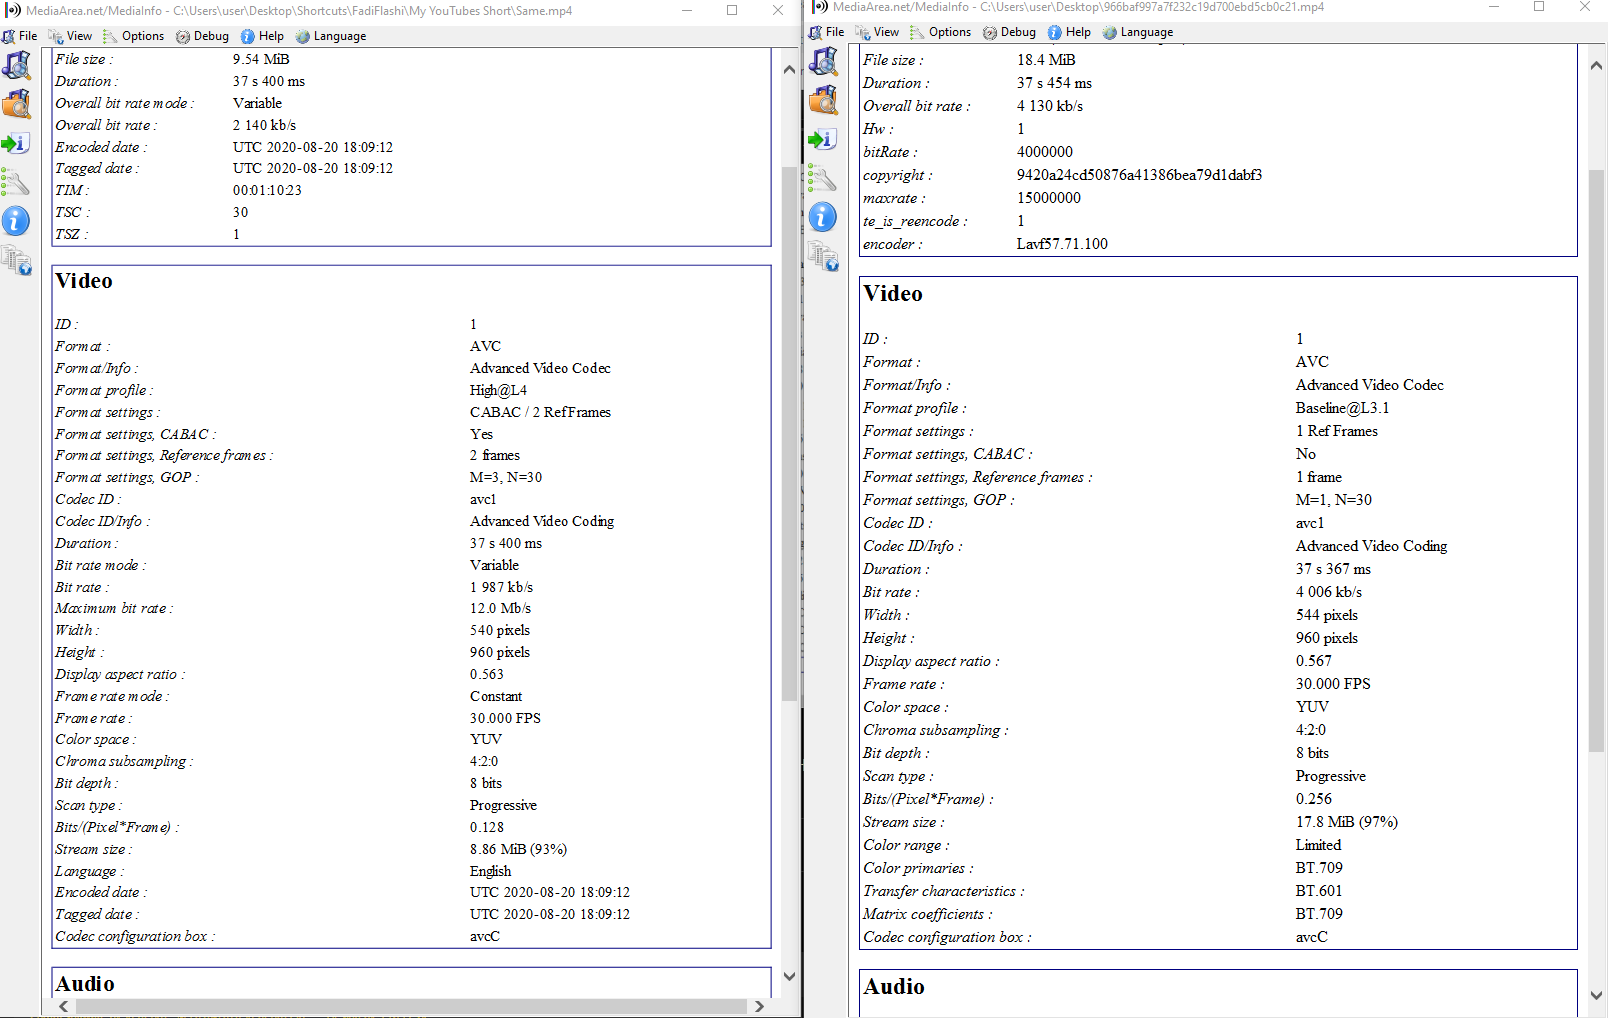Viewport: 1608px width, 1018px height.
Task: Click Transfer characteristics value BT.601
Action: click(1319, 891)
